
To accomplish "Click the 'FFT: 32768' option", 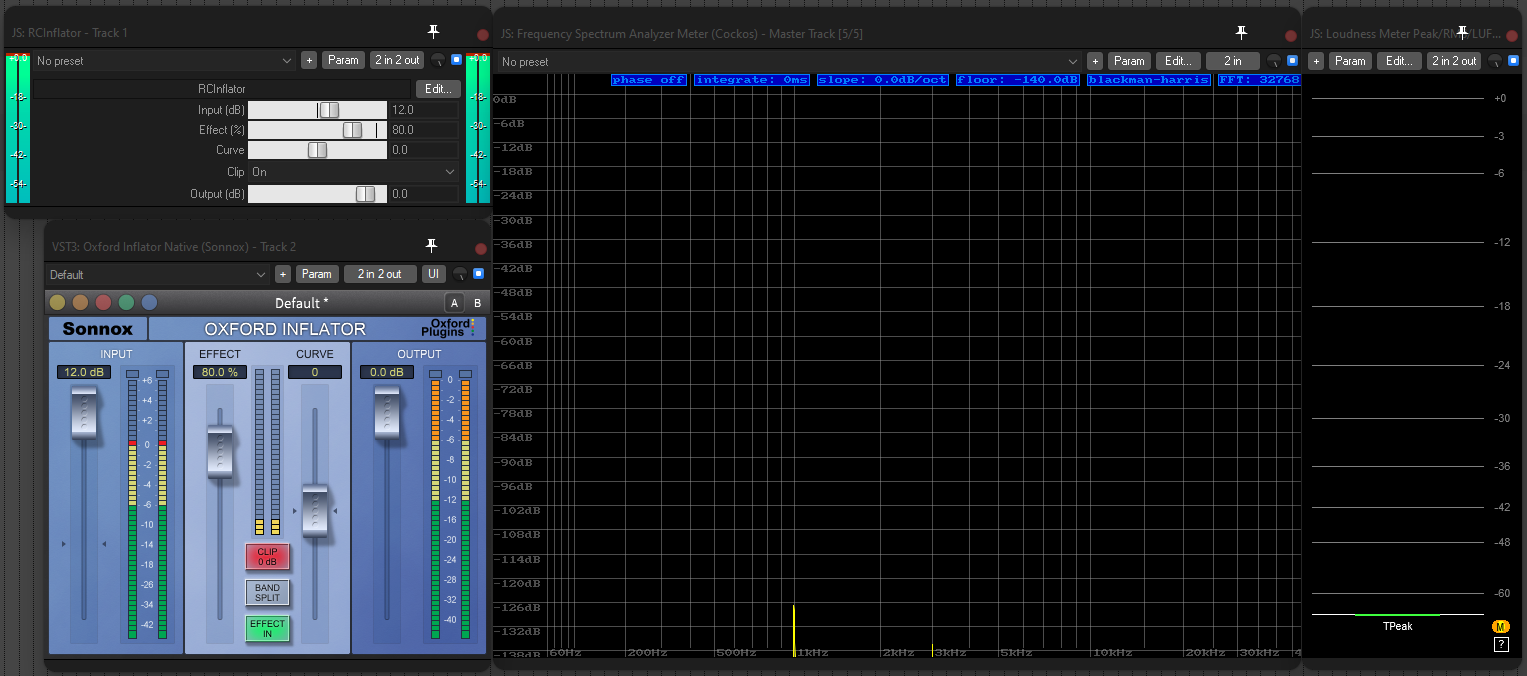I will [1259, 79].
